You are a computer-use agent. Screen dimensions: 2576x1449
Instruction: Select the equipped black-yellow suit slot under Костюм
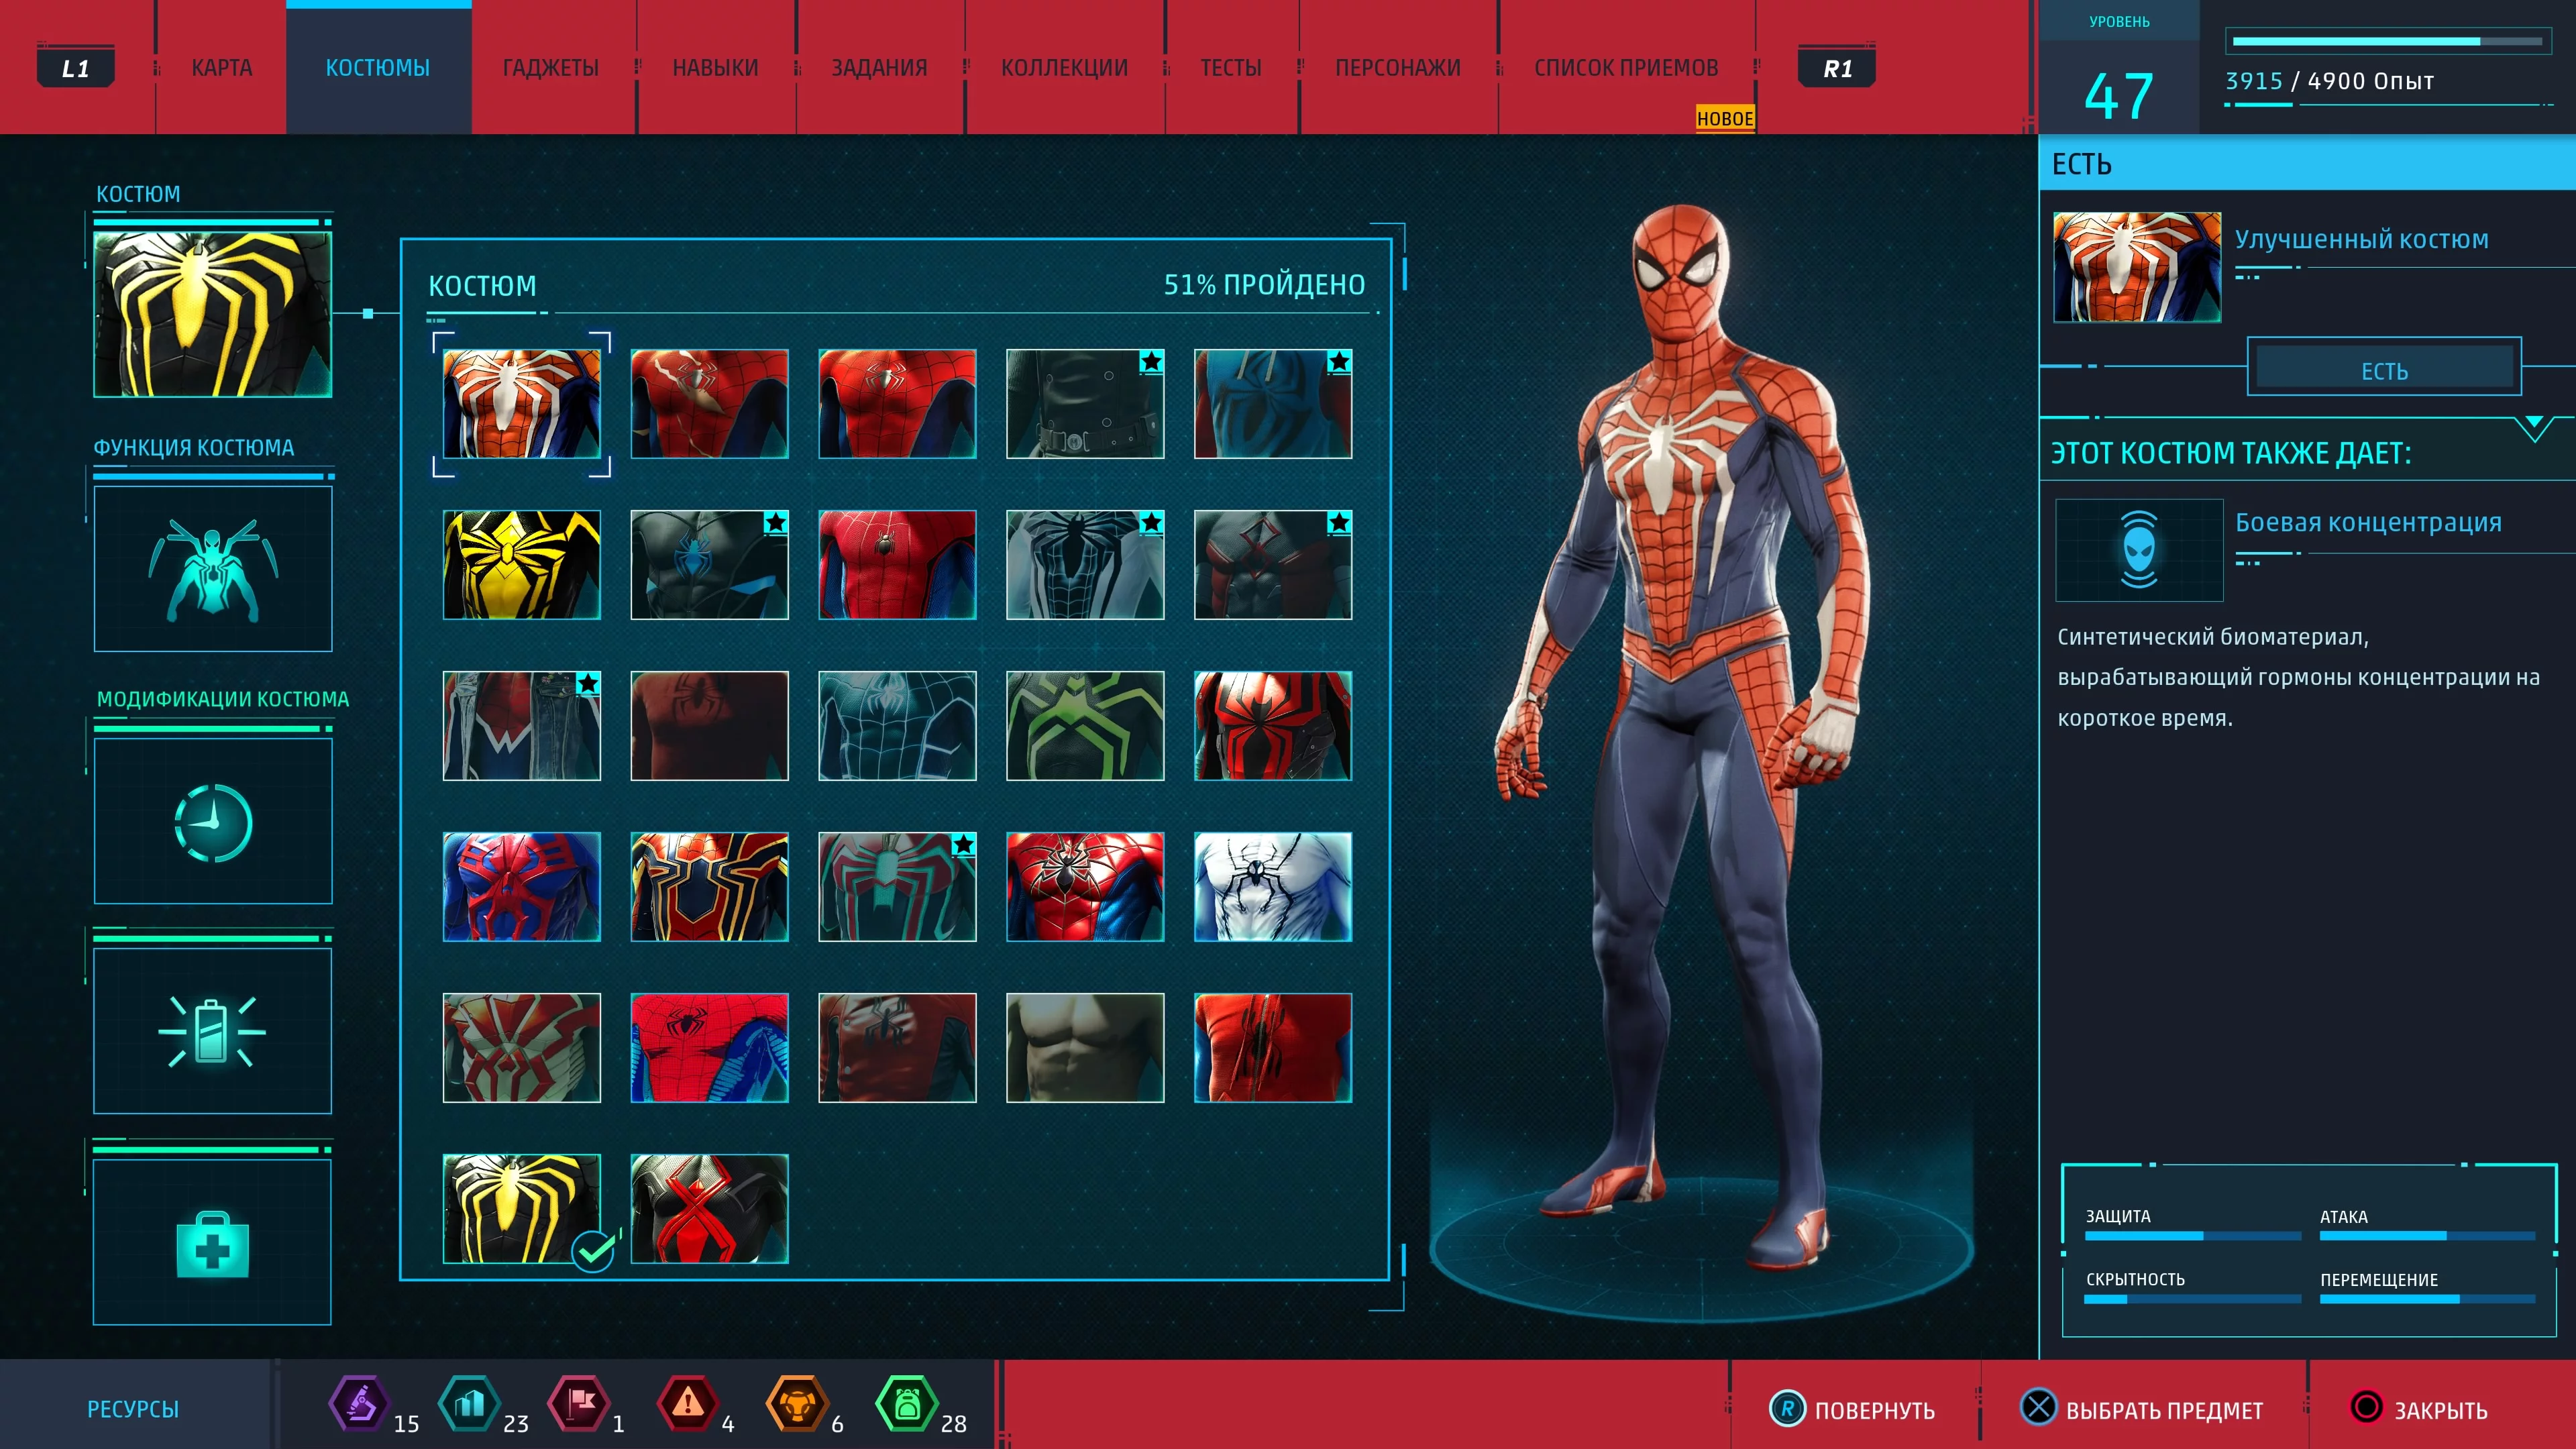pos(213,314)
